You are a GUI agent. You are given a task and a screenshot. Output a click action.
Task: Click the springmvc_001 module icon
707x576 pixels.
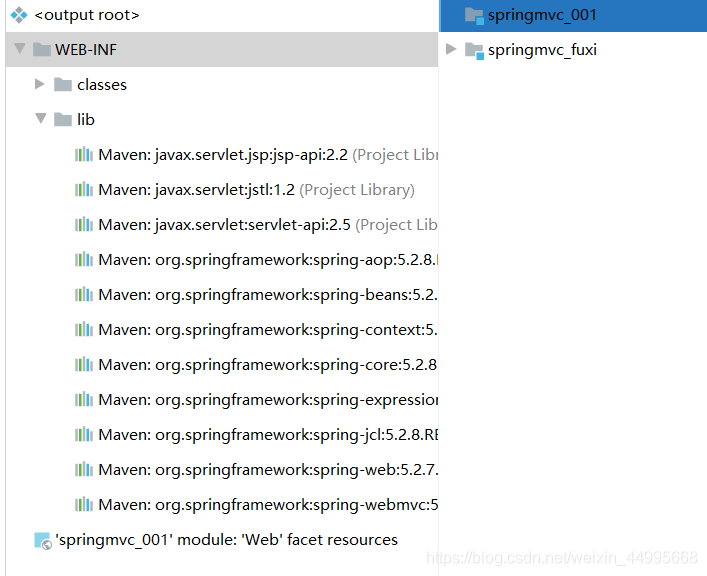(x=474, y=15)
